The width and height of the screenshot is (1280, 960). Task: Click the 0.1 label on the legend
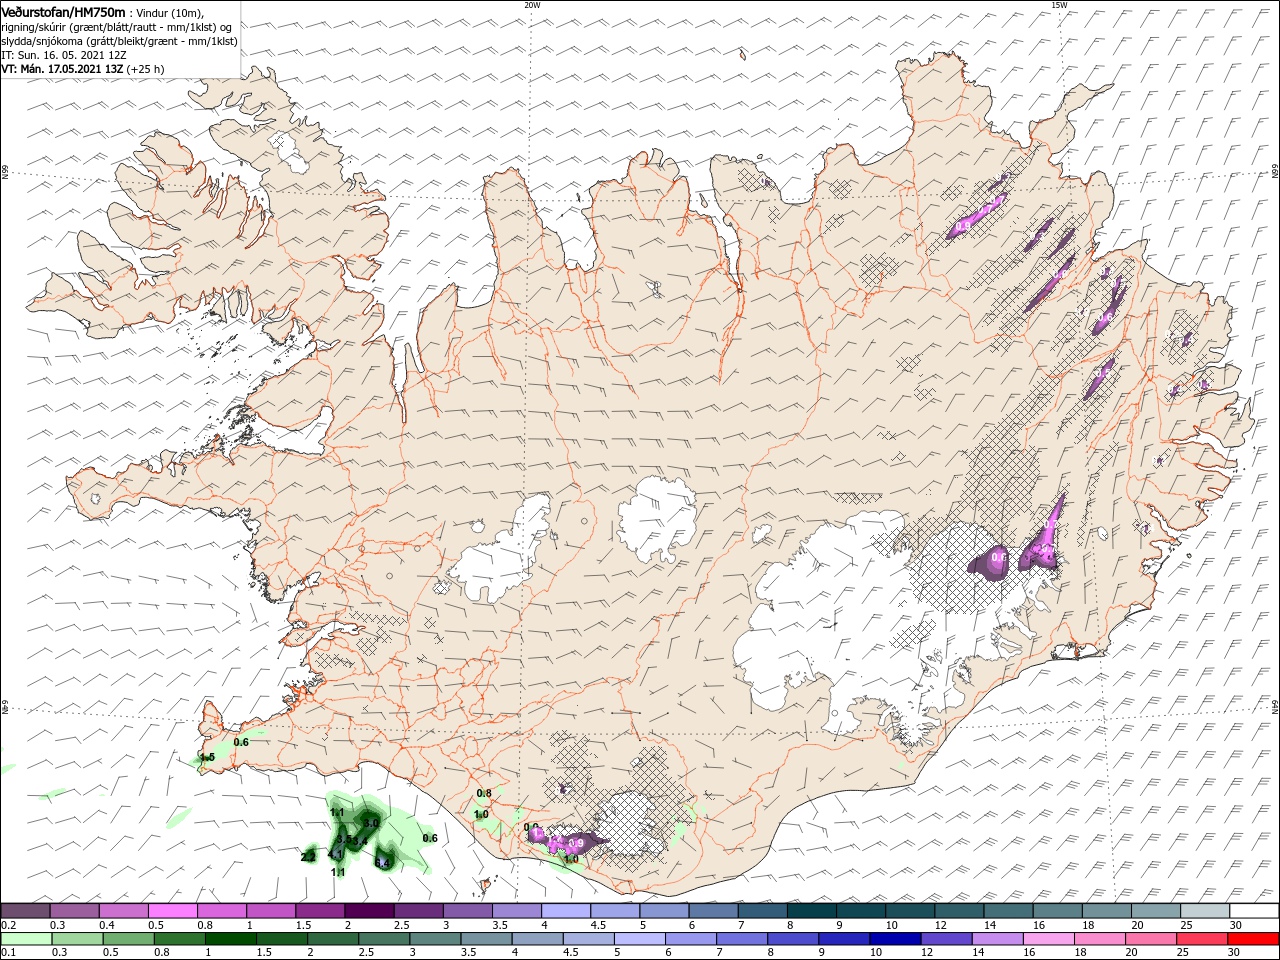point(8,952)
